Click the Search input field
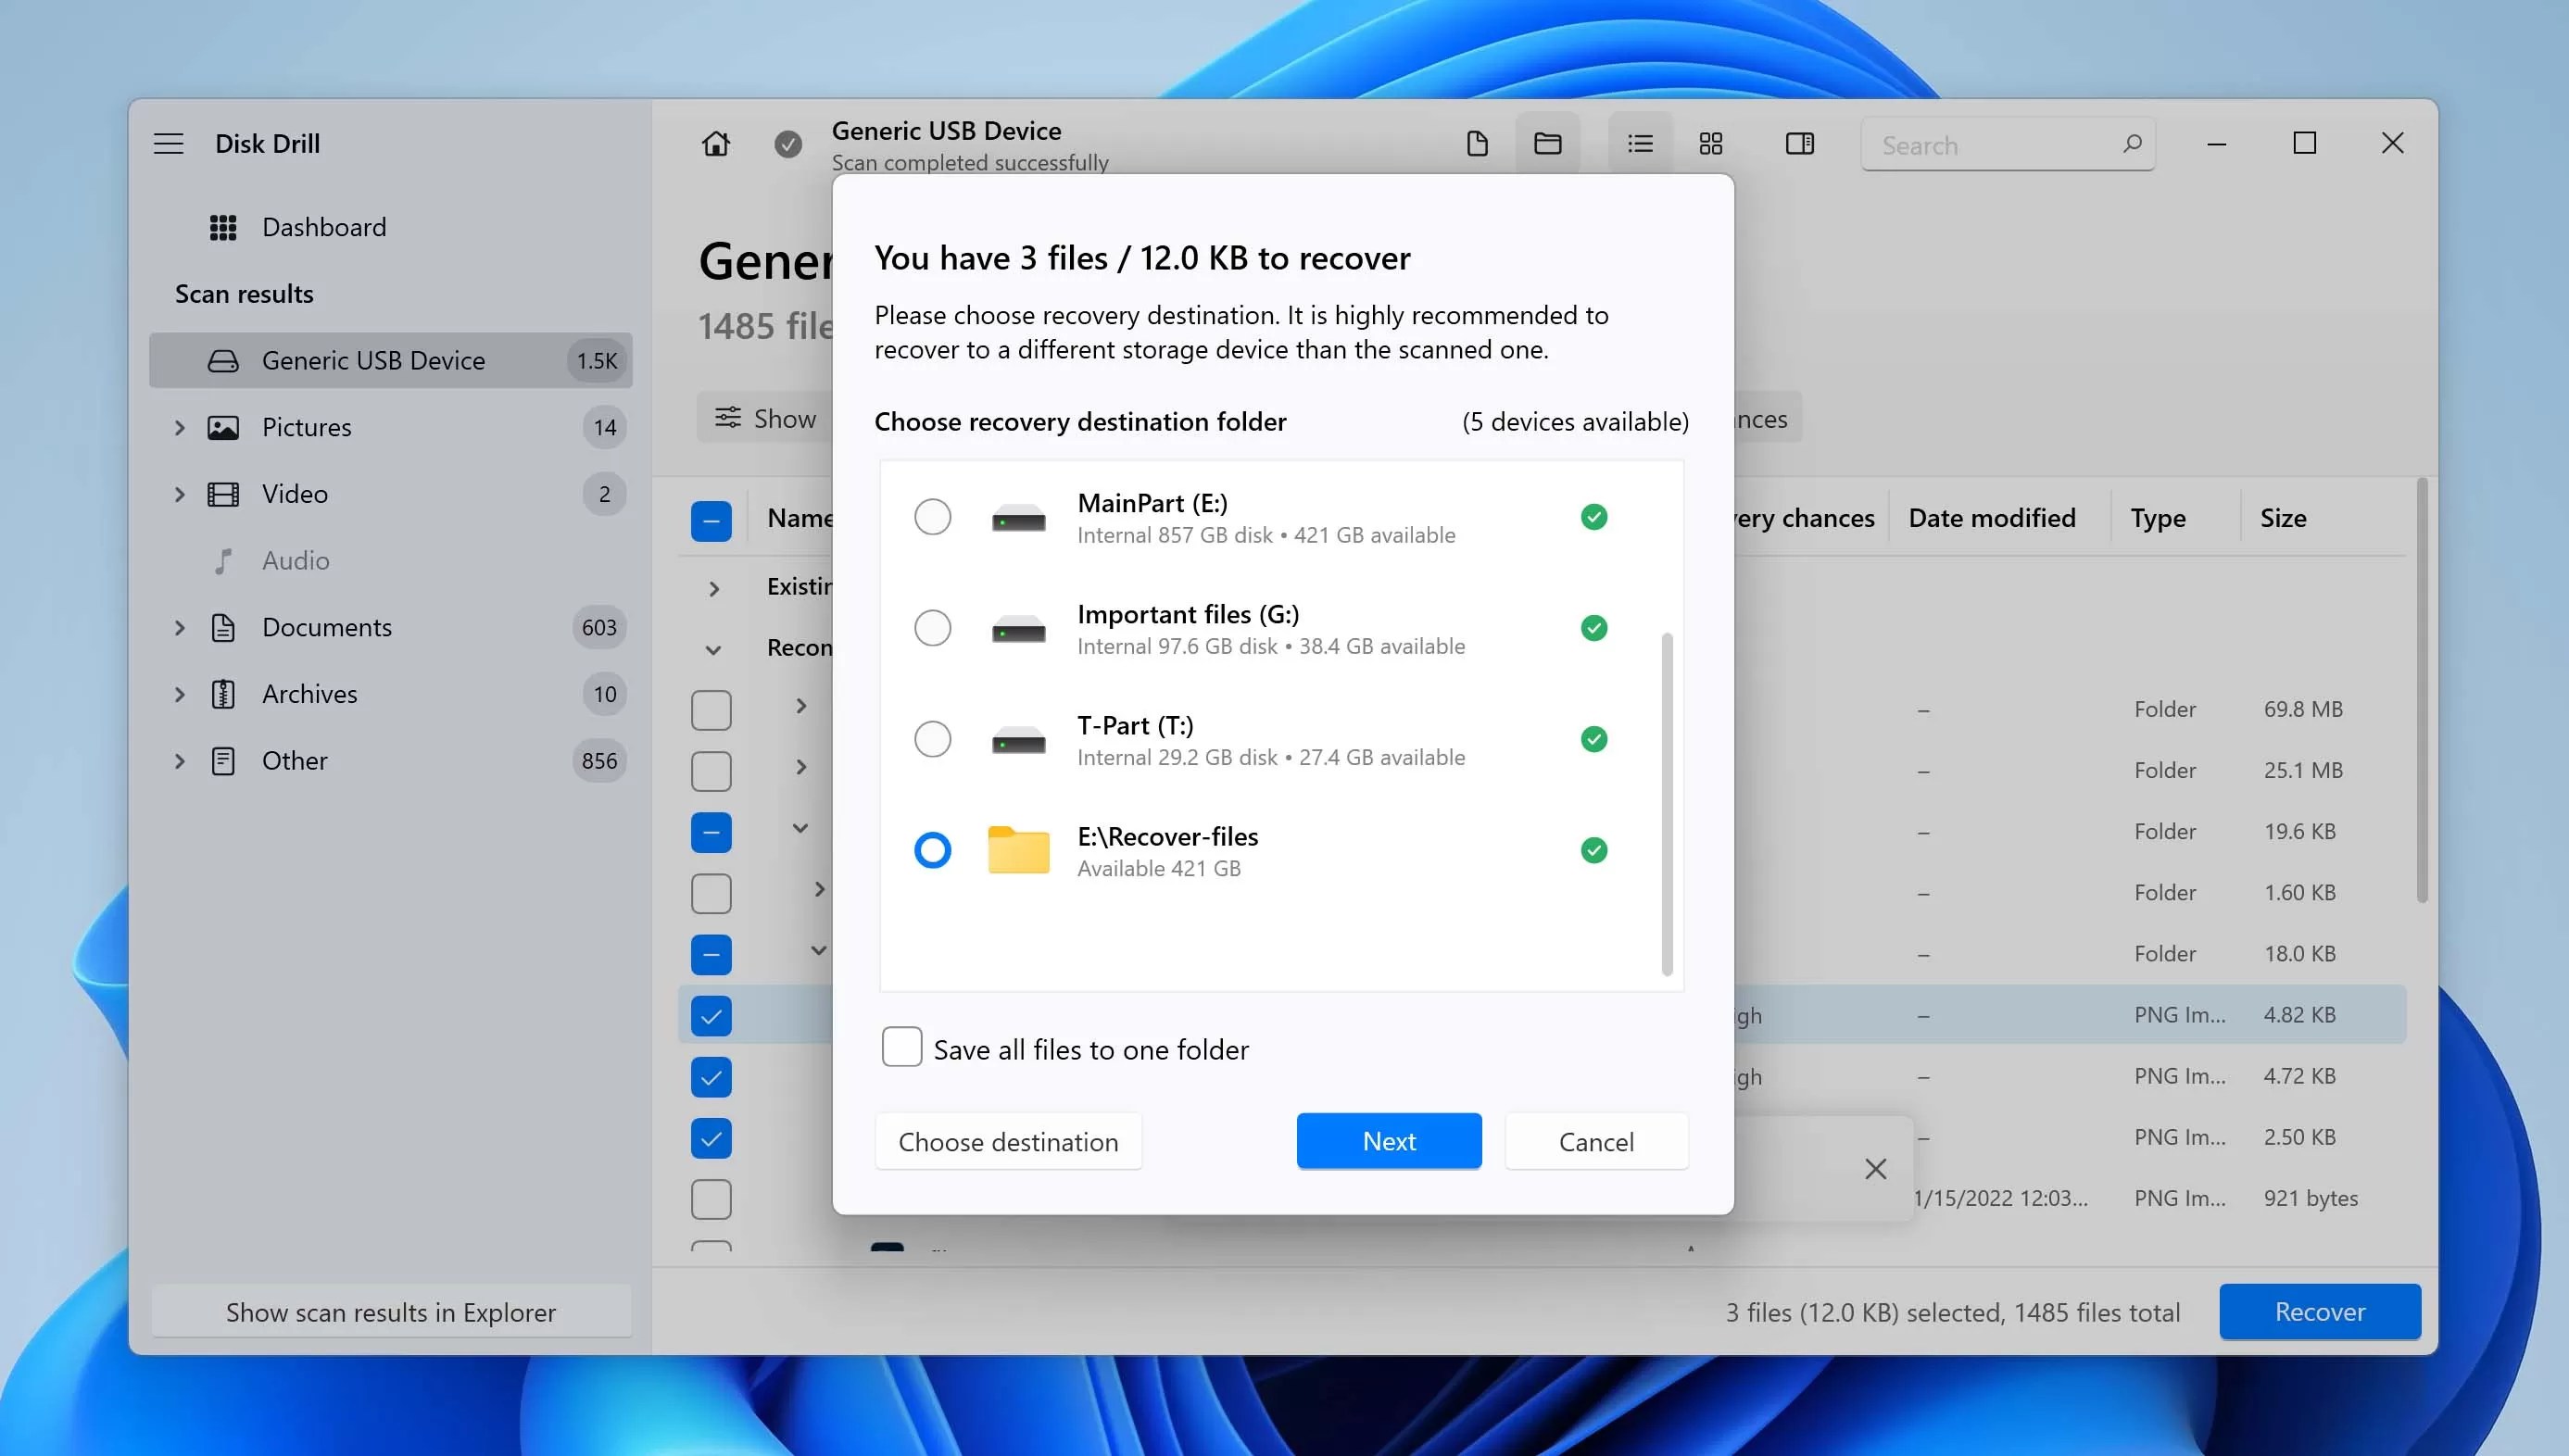This screenshot has width=2569, height=1456. coord(1990,145)
